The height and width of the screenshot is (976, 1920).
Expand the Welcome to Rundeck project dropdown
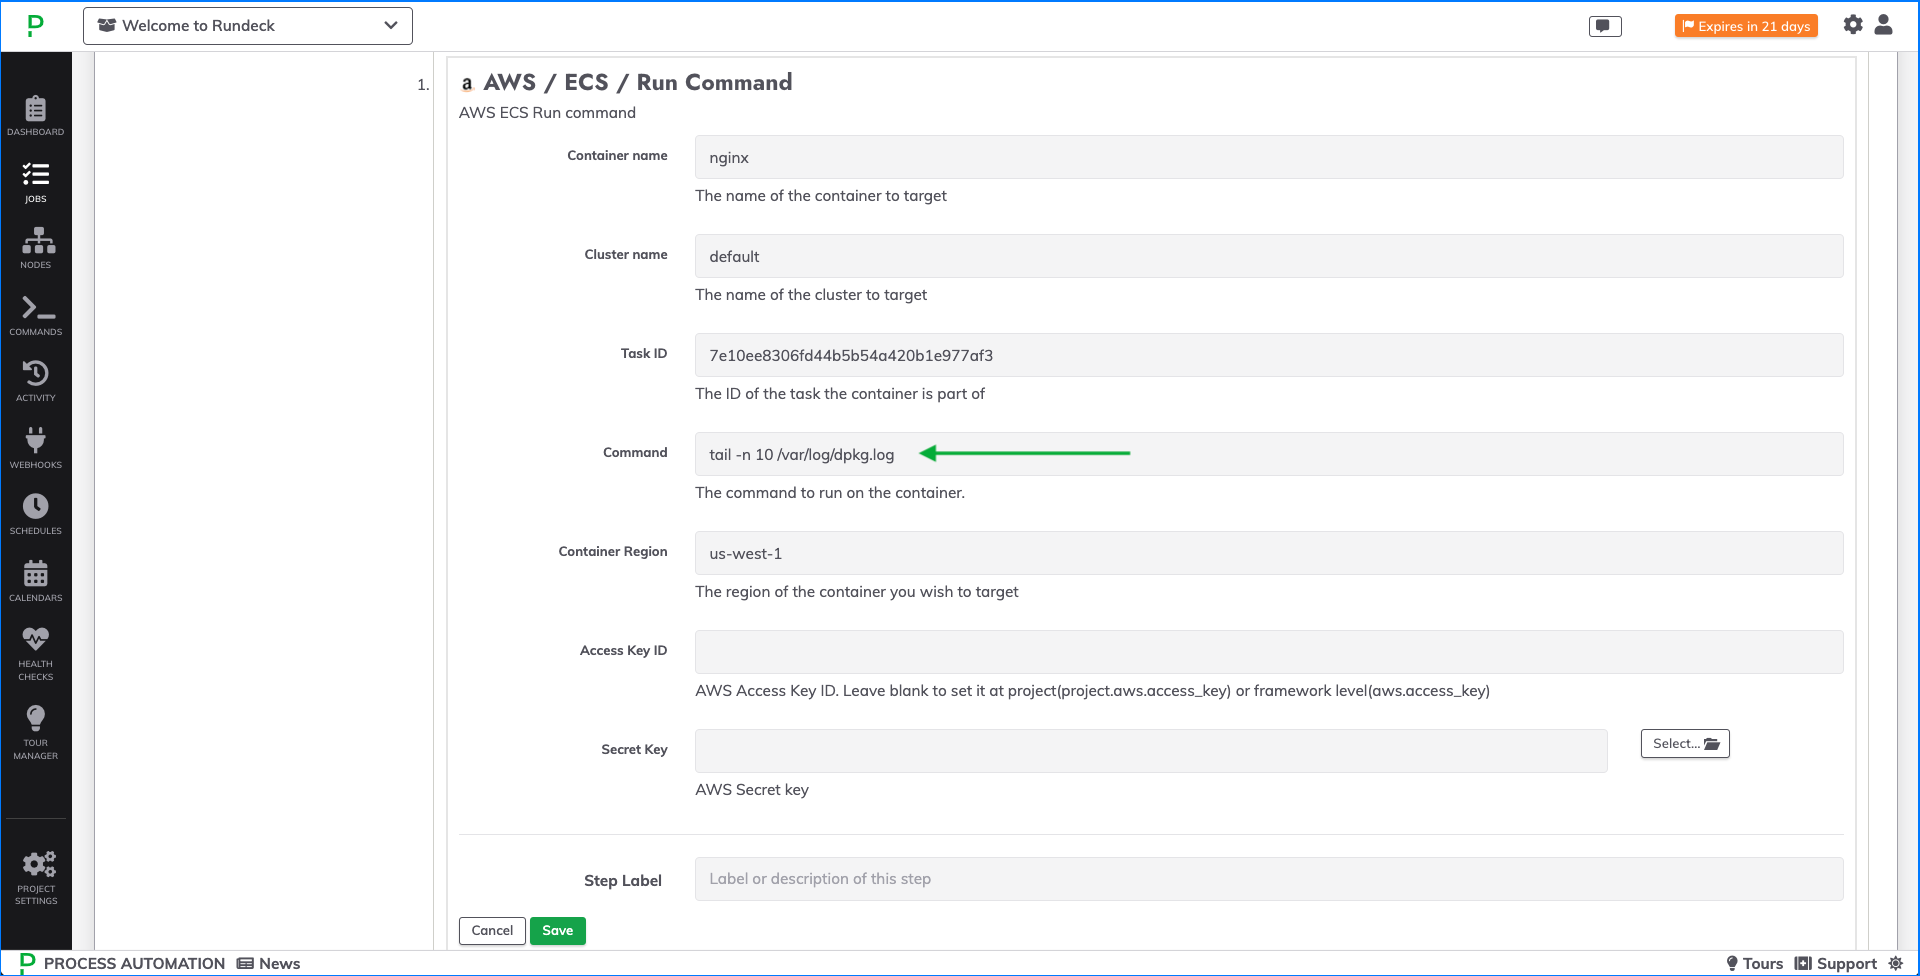(248, 26)
